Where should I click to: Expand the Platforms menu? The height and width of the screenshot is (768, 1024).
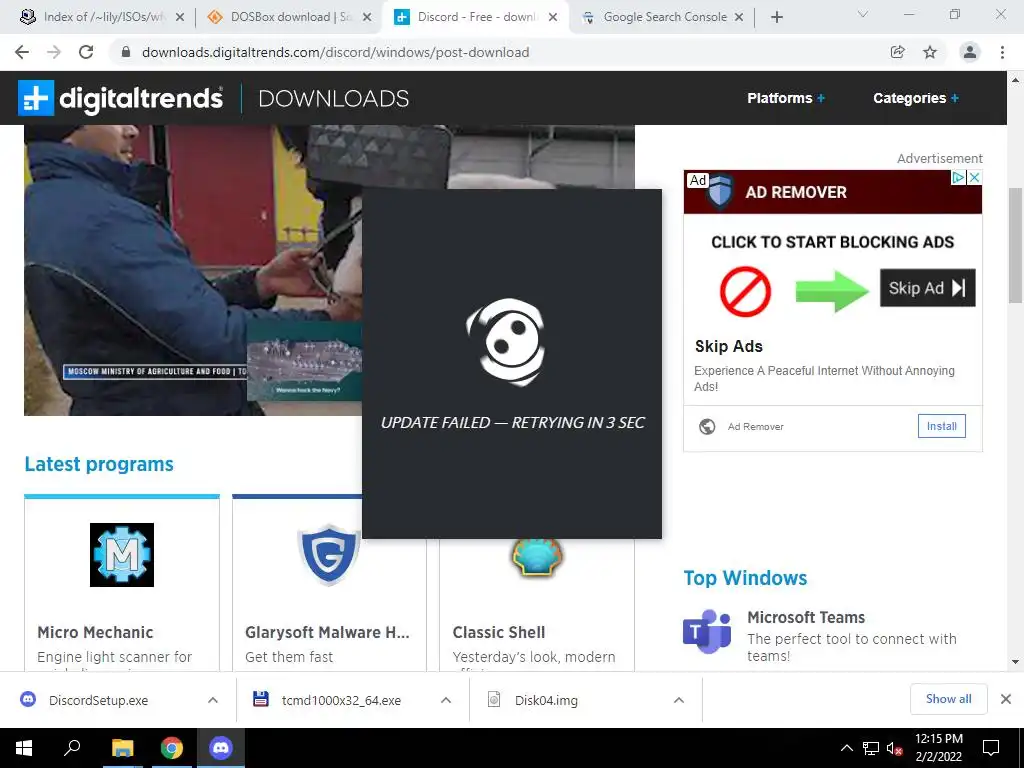(786, 98)
